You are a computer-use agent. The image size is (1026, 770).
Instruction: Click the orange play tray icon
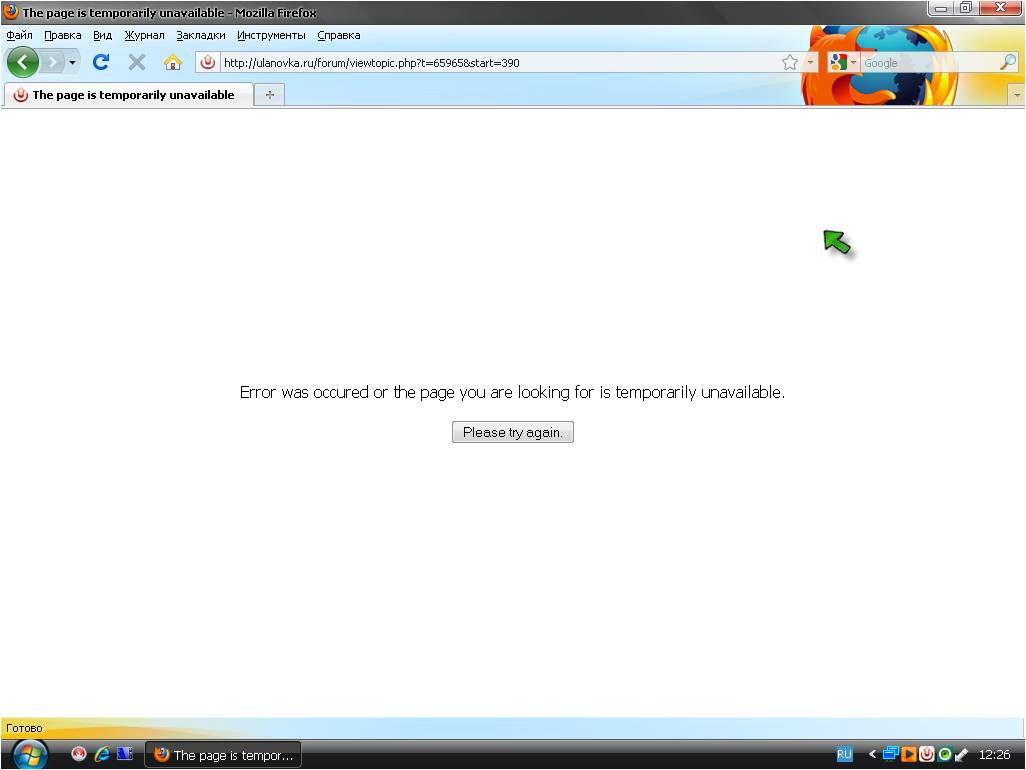[x=909, y=754]
